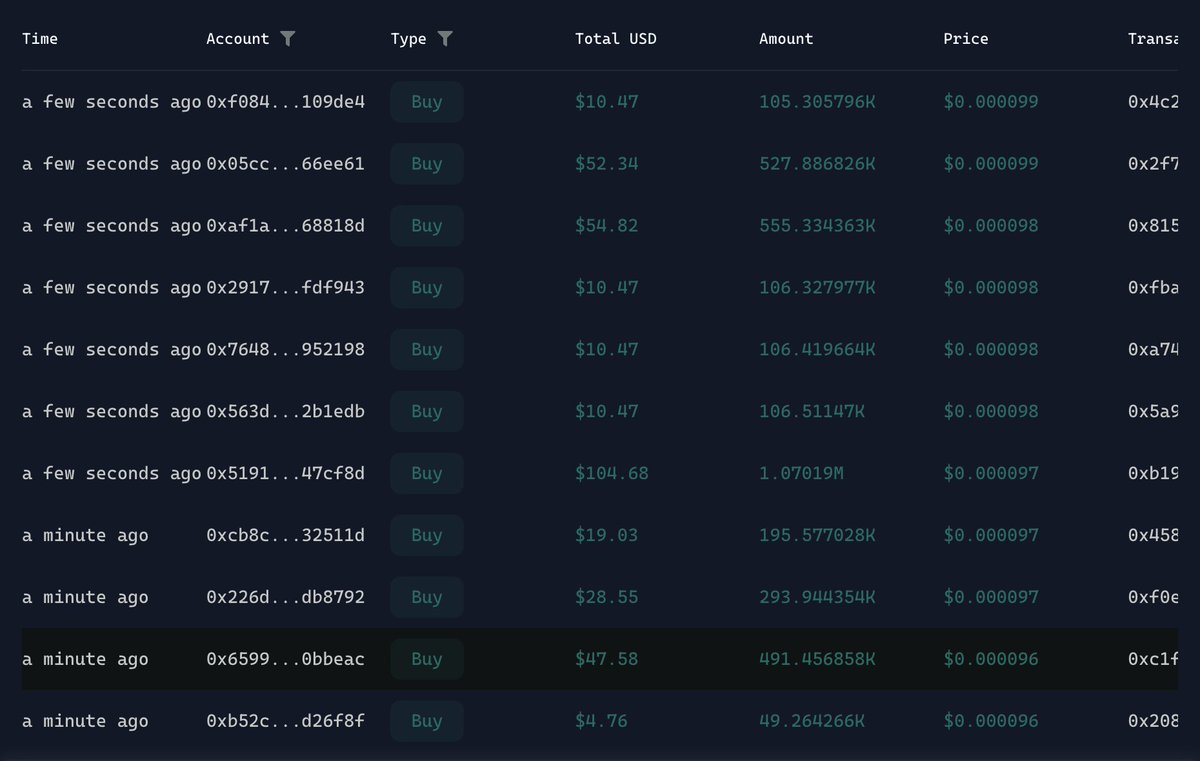Select the 527.886826K amount cell
The height and width of the screenshot is (761, 1200).
point(818,164)
